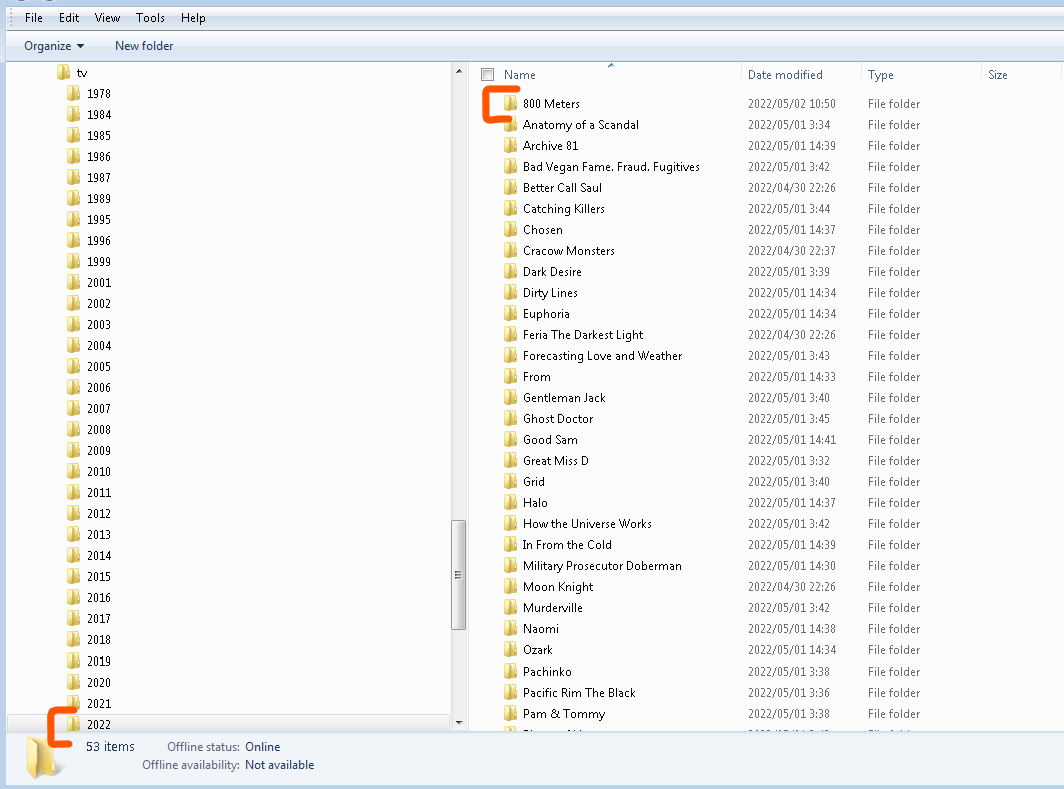Create a New folder
Viewport: 1064px width, 789px height.
tap(144, 45)
